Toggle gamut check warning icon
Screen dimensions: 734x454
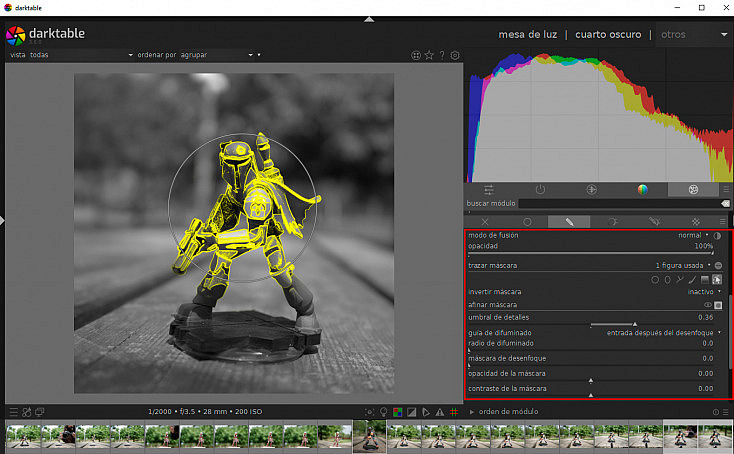click(x=440, y=412)
